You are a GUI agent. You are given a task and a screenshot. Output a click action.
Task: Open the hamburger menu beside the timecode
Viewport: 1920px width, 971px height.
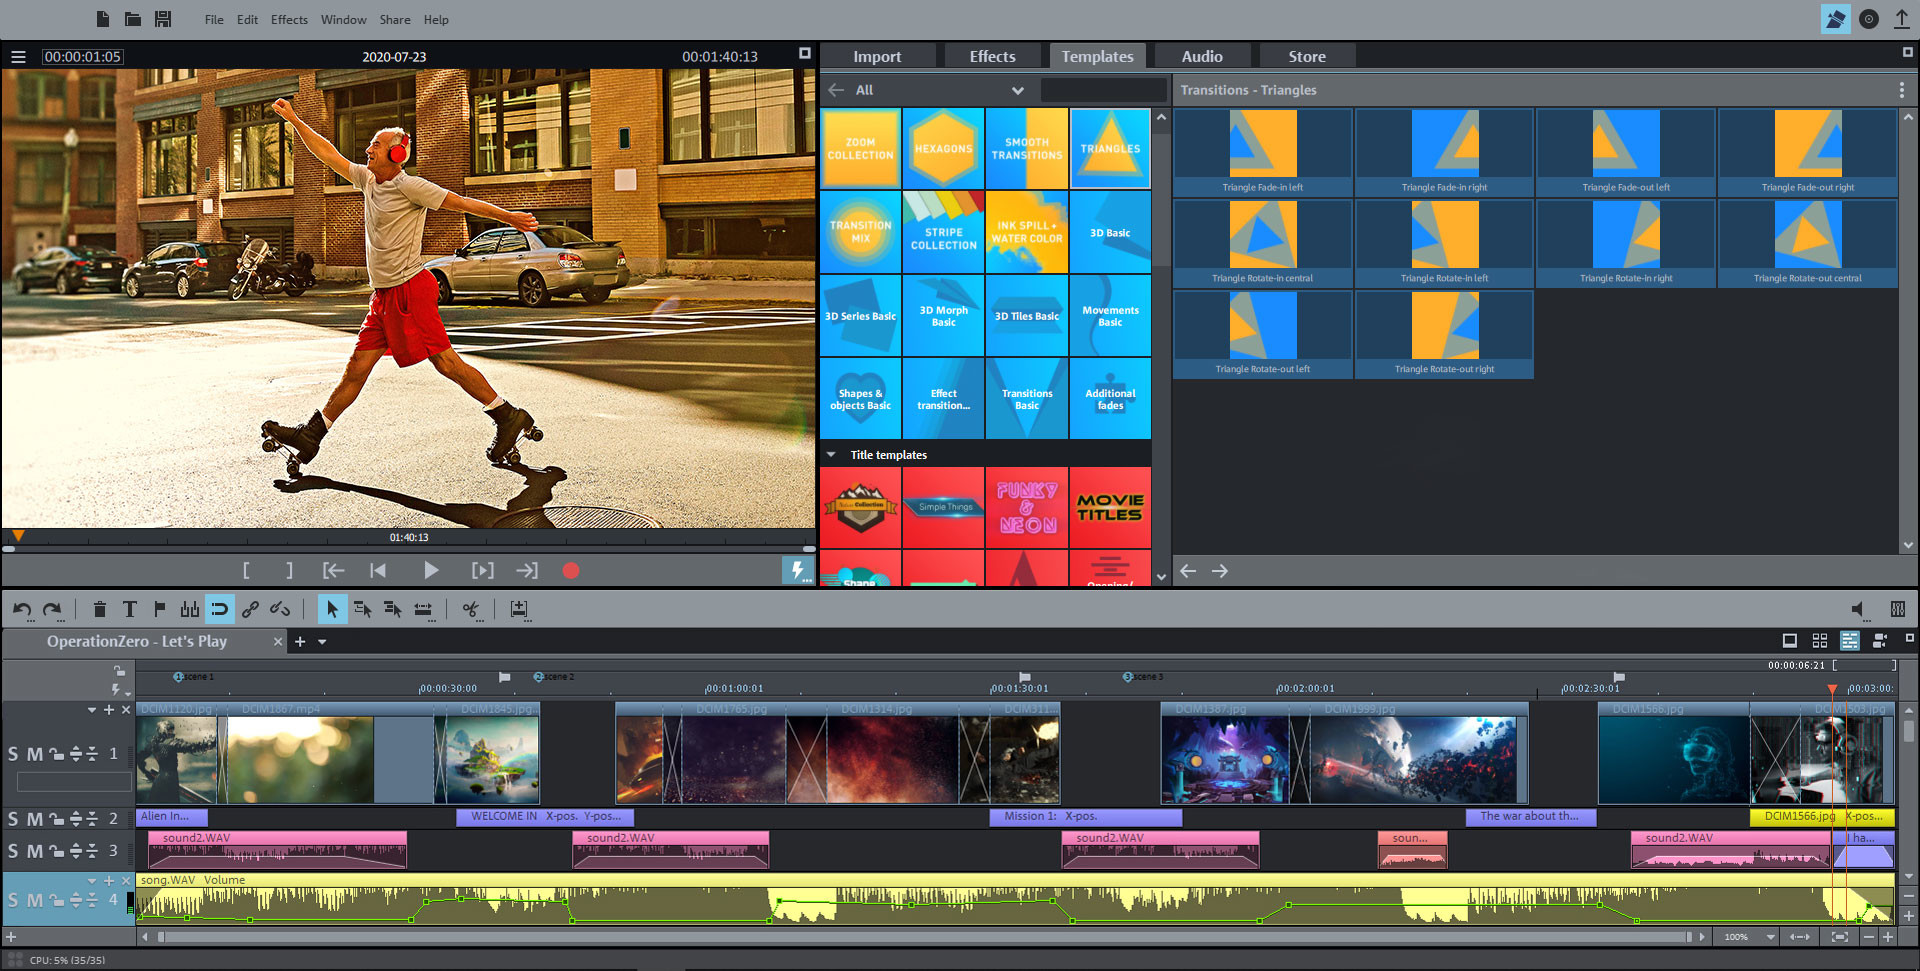[x=18, y=57]
